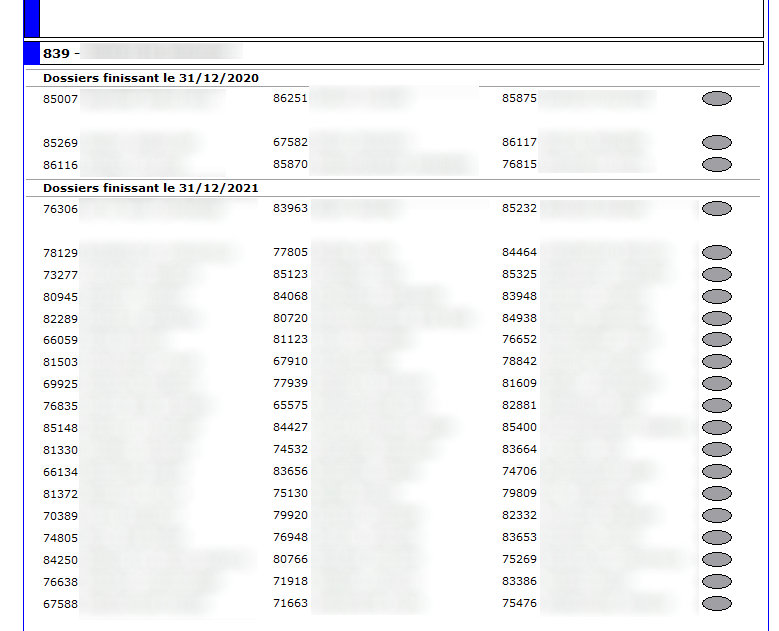Open dossier number 85007

[60, 99]
